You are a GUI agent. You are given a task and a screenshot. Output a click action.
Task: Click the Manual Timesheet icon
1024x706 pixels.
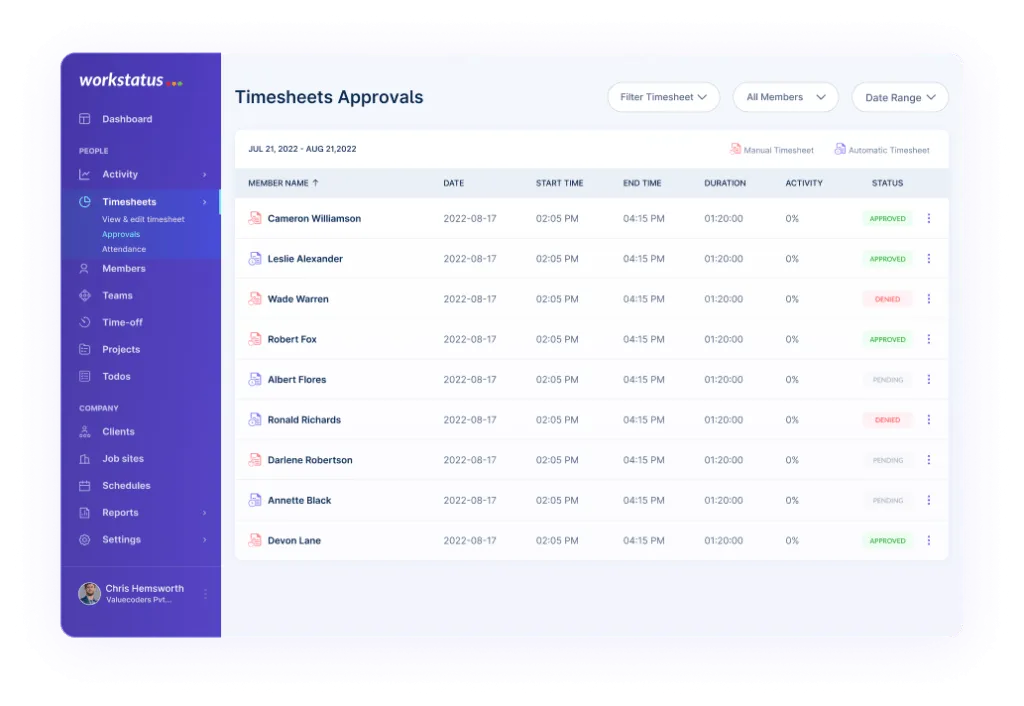(x=735, y=148)
